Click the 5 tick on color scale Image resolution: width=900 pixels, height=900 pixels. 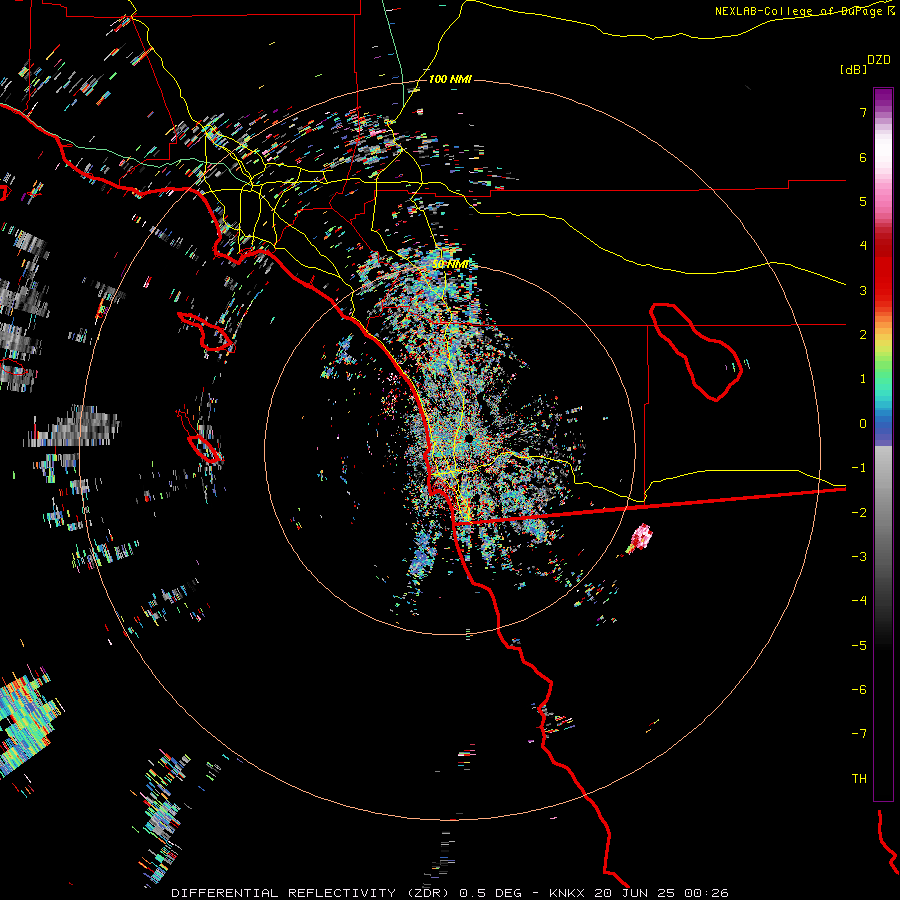[x=863, y=201]
